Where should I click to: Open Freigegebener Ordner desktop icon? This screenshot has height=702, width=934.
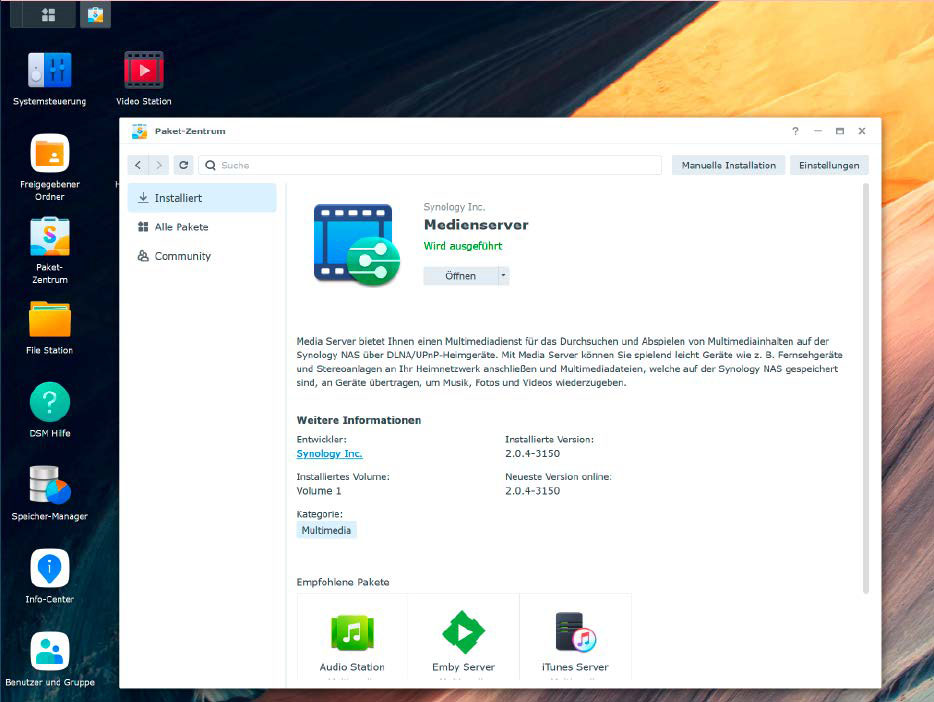(49, 167)
